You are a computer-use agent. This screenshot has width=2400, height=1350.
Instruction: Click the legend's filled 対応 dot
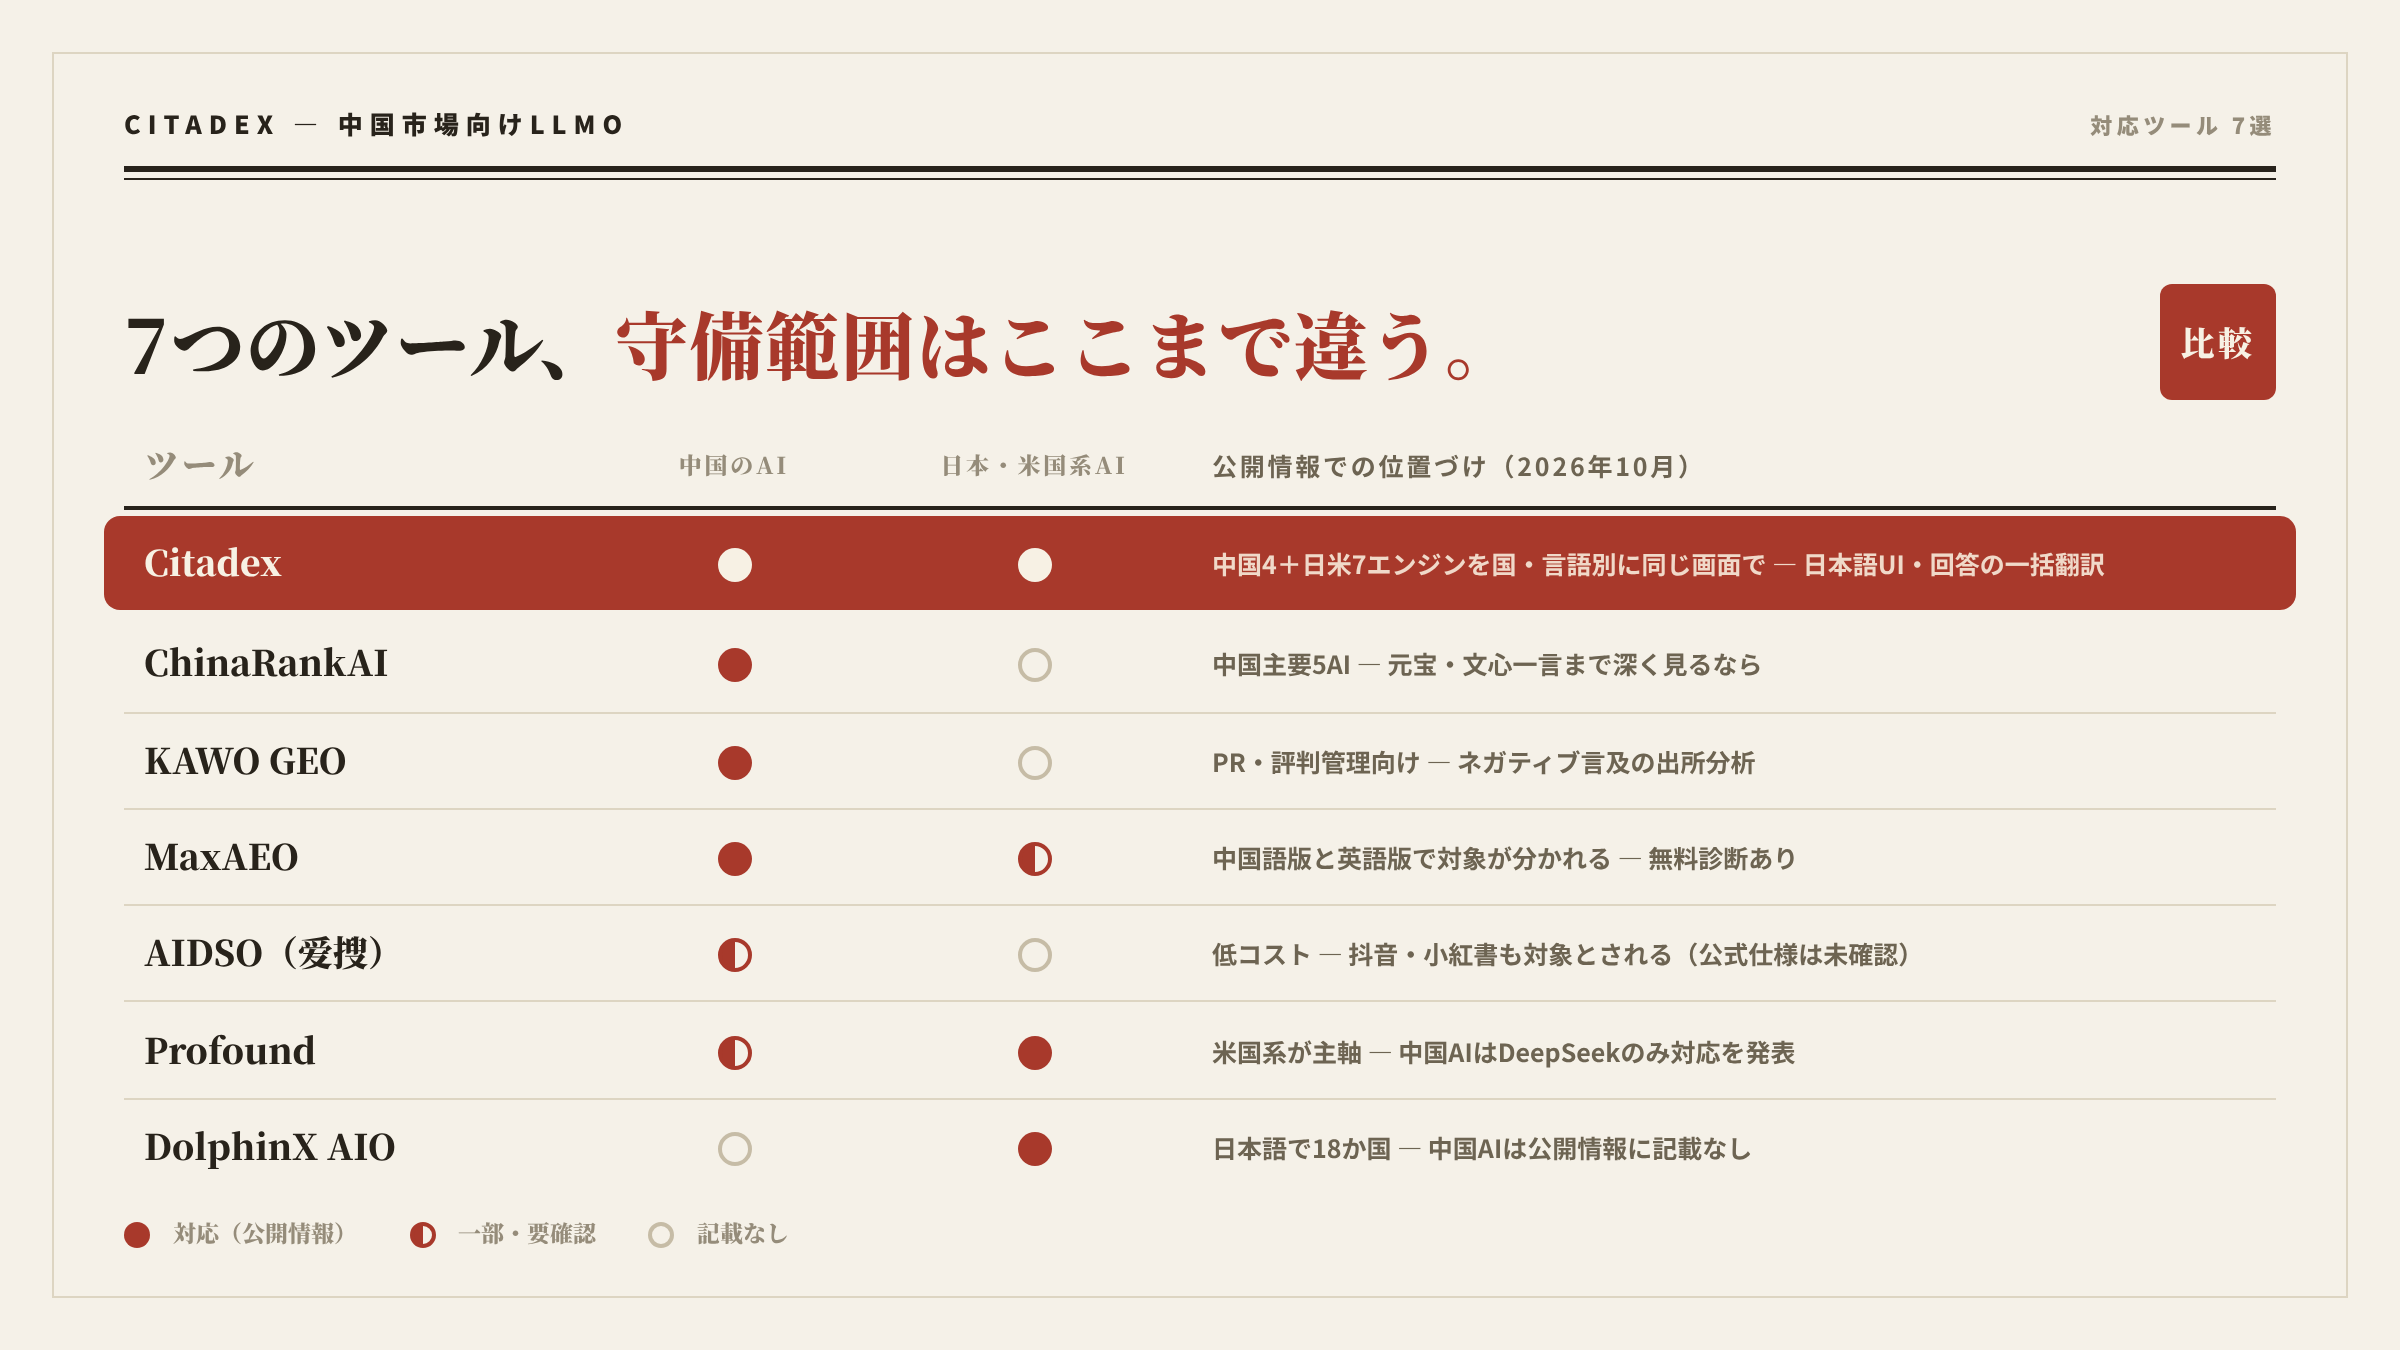137,1235
